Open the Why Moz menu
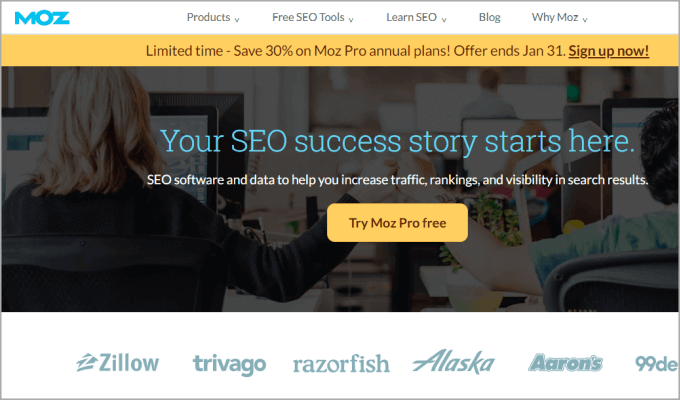Image resolution: width=680 pixels, height=400 pixels. click(555, 17)
